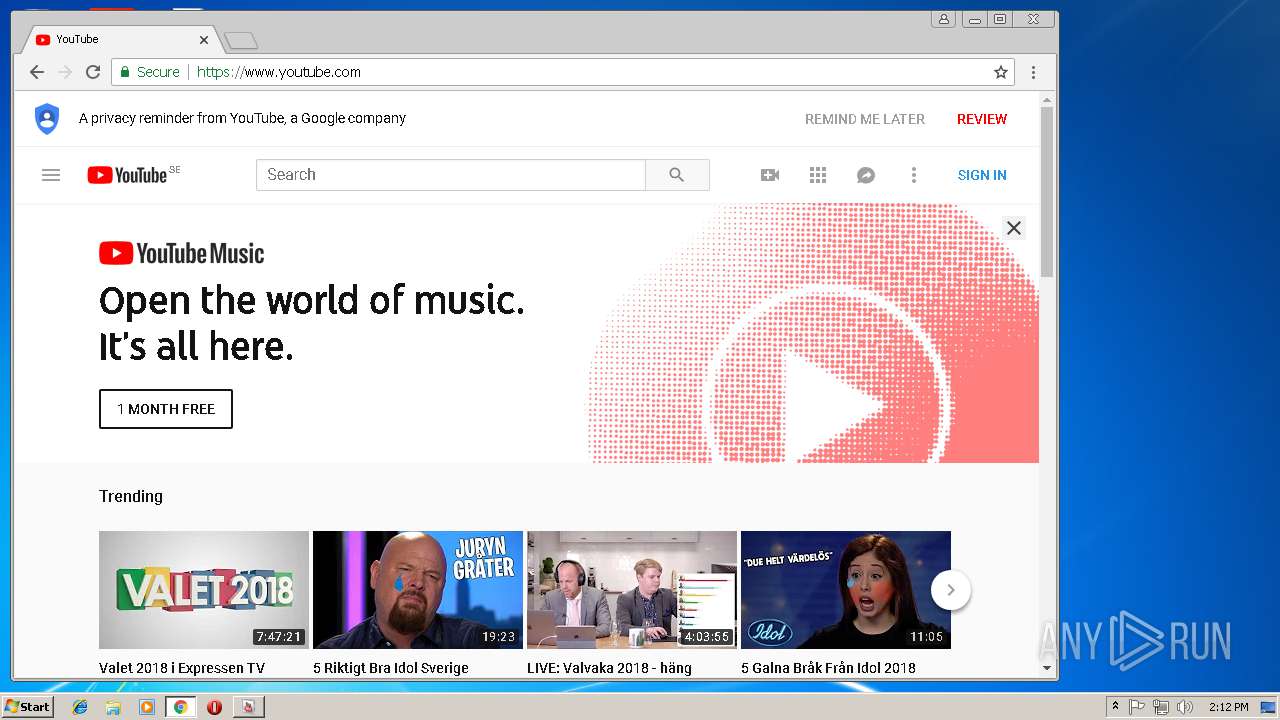This screenshot has height=720, width=1280.
Task: Open the Valet 2018 video thumbnail
Action: pyautogui.click(x=204, y=590)
